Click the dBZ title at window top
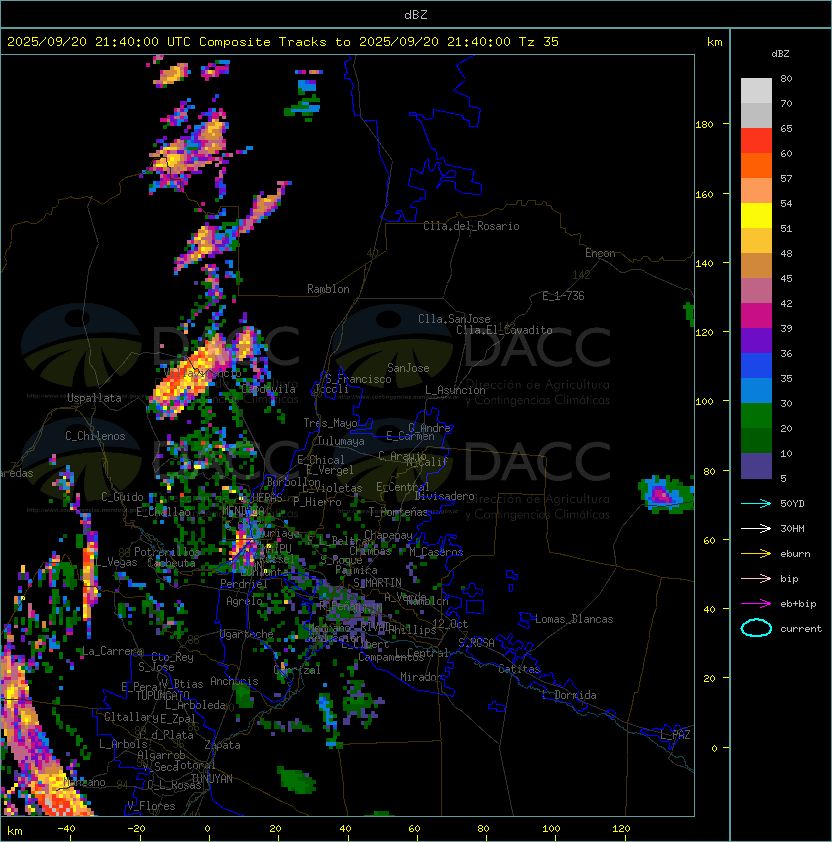The image size is (832, 842). (416, 15)
